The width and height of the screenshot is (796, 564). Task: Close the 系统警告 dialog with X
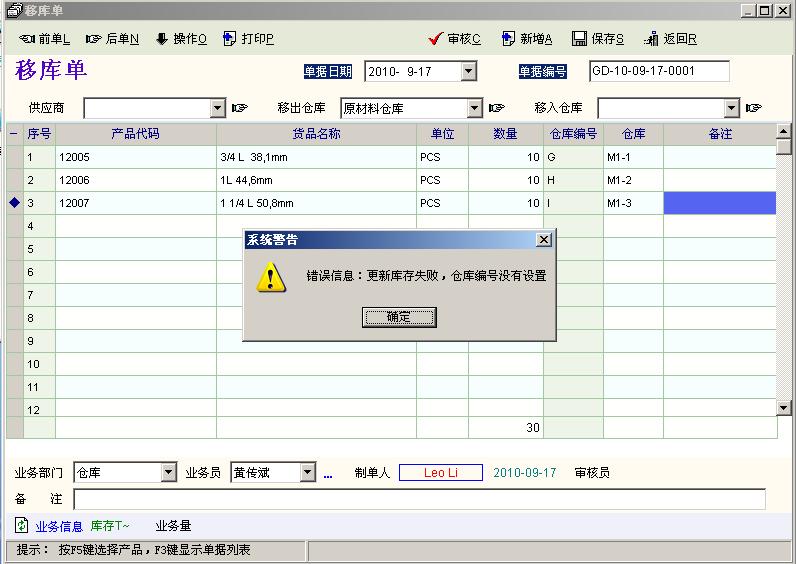tap(543, 240)
